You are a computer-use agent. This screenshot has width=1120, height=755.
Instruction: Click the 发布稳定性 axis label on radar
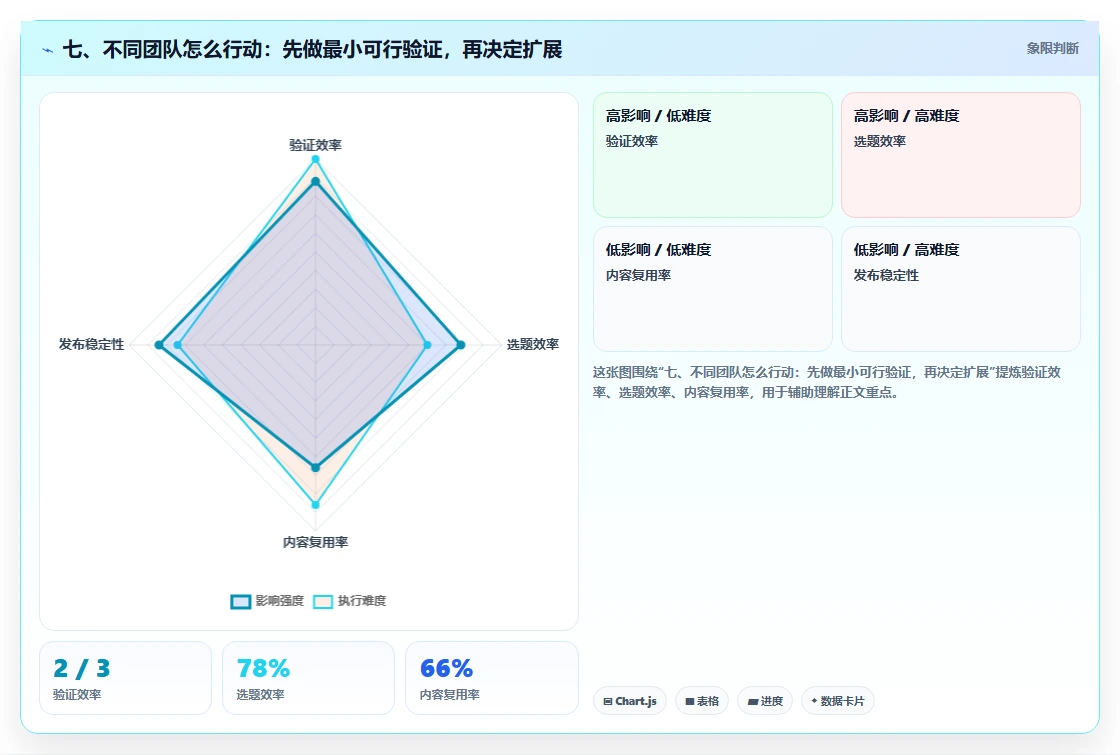[91, 344]
